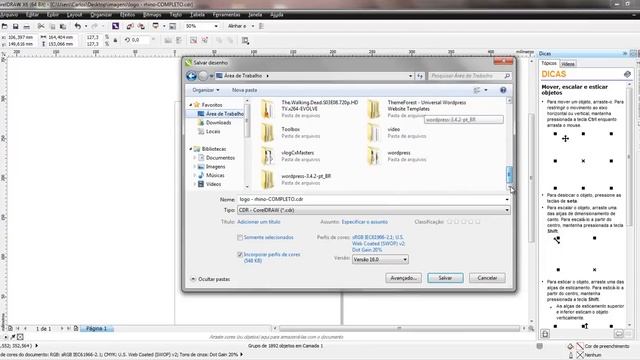
Task: Click the refresh icon beside address bar
Action: pyautogui.click(x=420, y=76)
